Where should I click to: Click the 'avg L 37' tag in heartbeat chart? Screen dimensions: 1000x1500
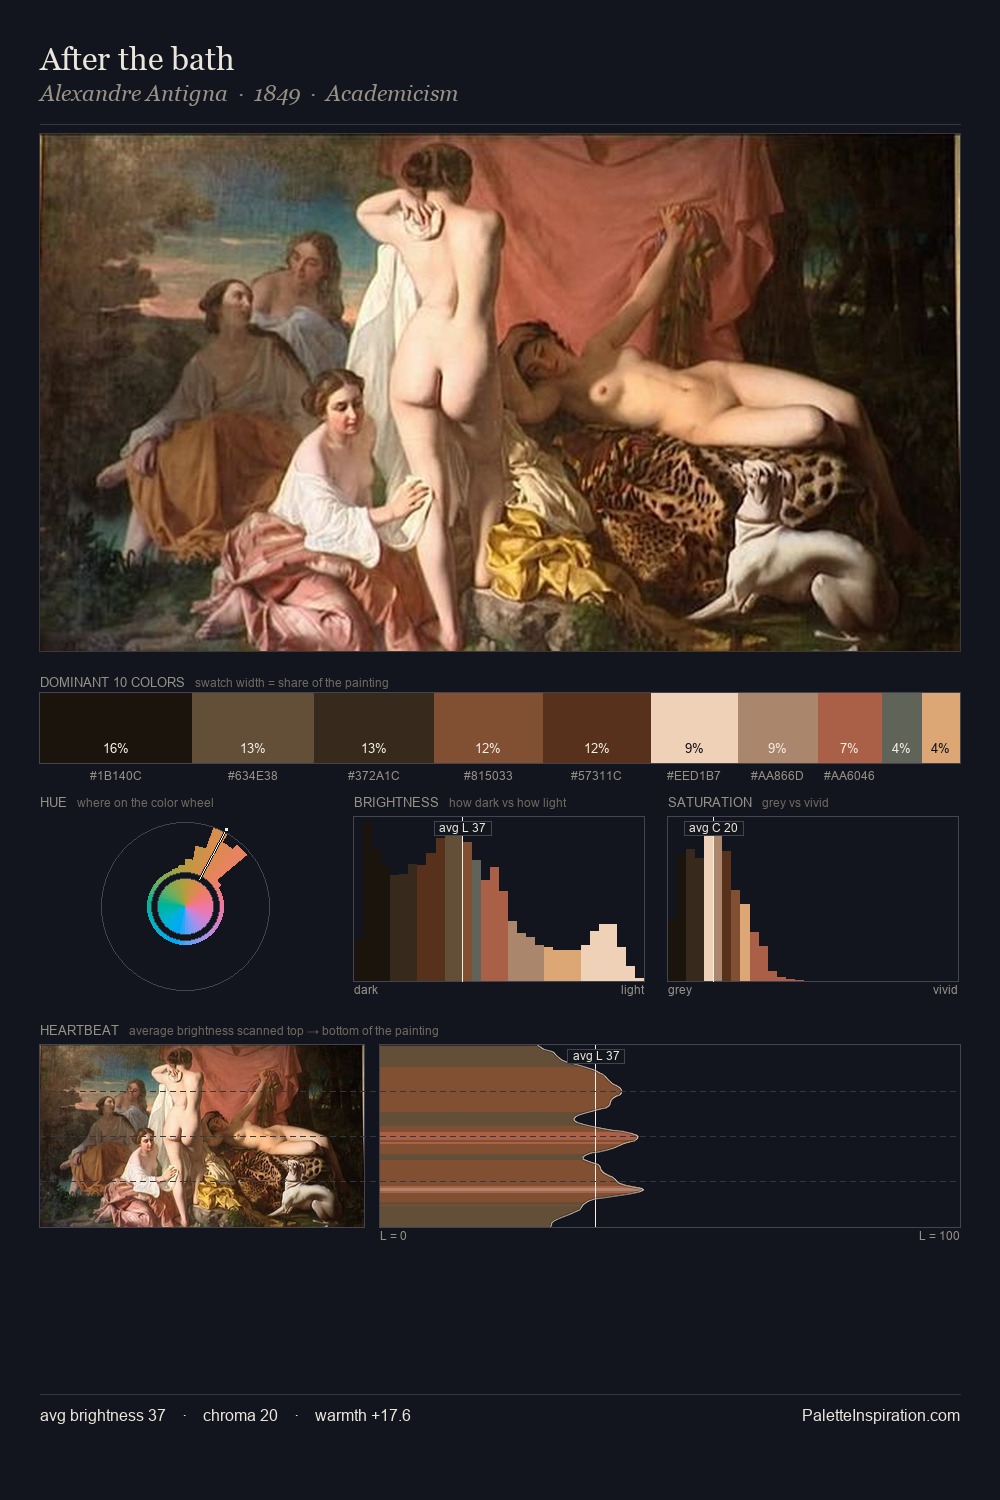tap(596, 1056)
